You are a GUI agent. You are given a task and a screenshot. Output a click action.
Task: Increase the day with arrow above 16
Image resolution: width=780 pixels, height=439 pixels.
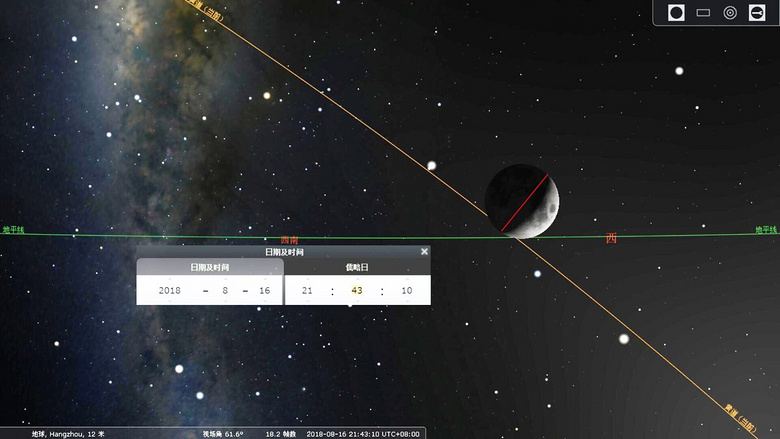tap(265, 279)
